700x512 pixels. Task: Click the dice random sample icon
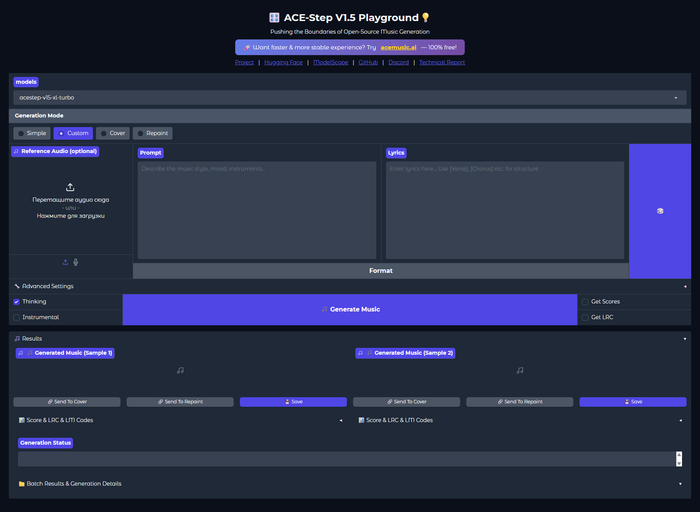(x=660, y=211)
